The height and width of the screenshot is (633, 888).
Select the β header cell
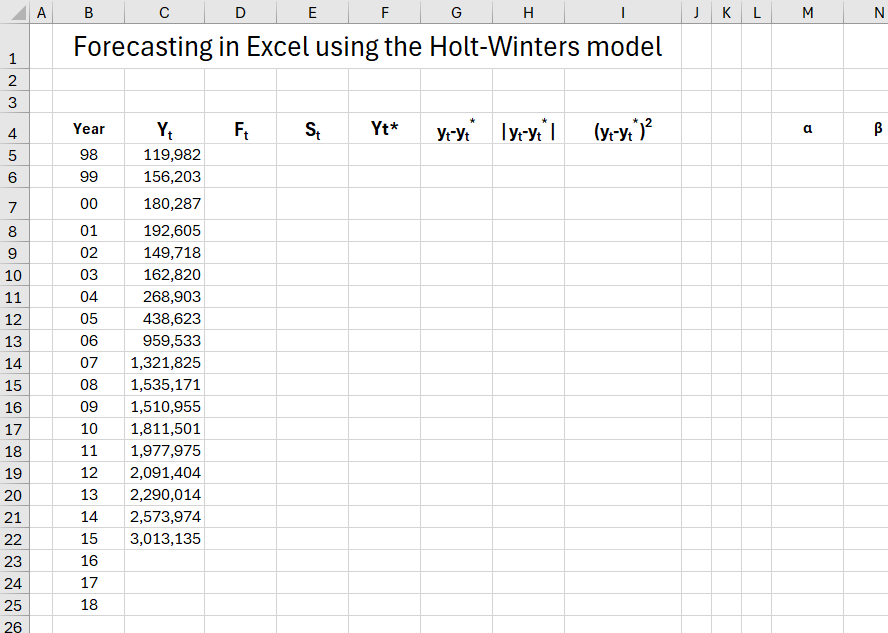877,129
